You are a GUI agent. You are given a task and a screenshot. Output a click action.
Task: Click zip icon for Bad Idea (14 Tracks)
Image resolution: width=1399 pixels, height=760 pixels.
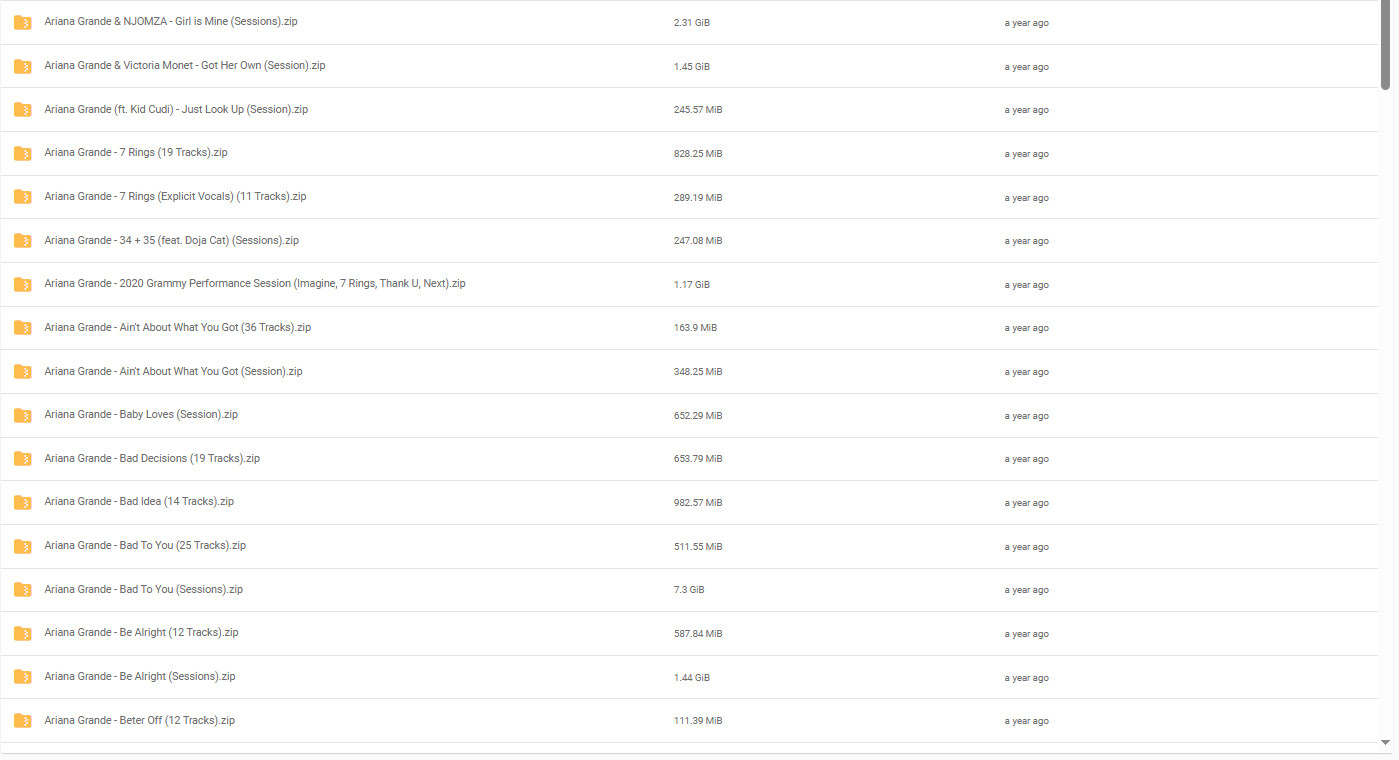click(22, 502)
